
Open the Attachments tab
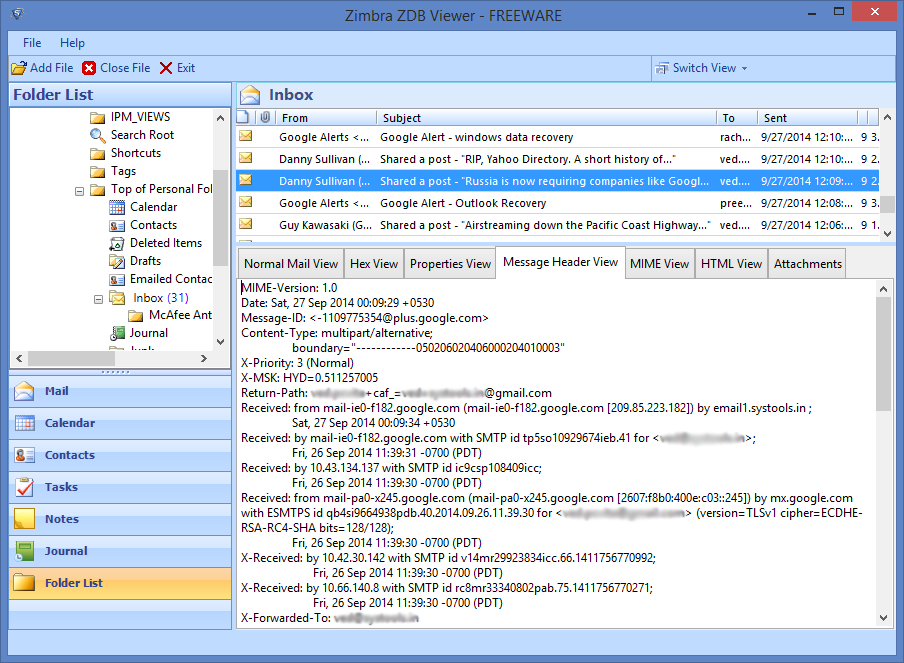[x=807, y=264]
